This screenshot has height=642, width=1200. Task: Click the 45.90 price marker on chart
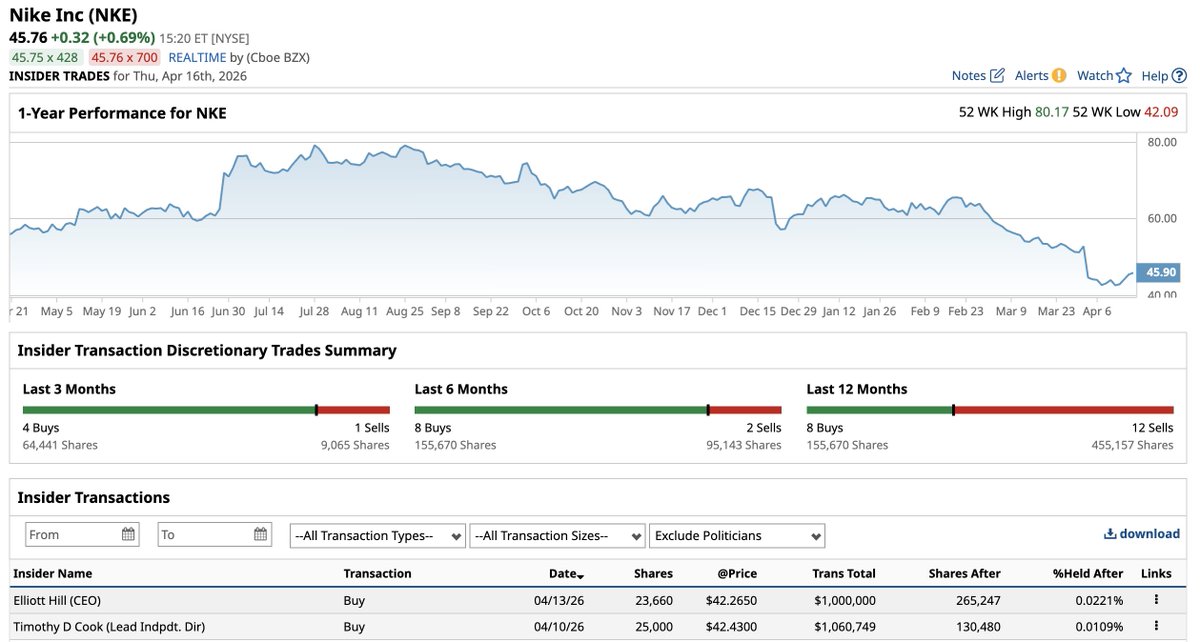pyautogui.click(x=1160, y=272)
